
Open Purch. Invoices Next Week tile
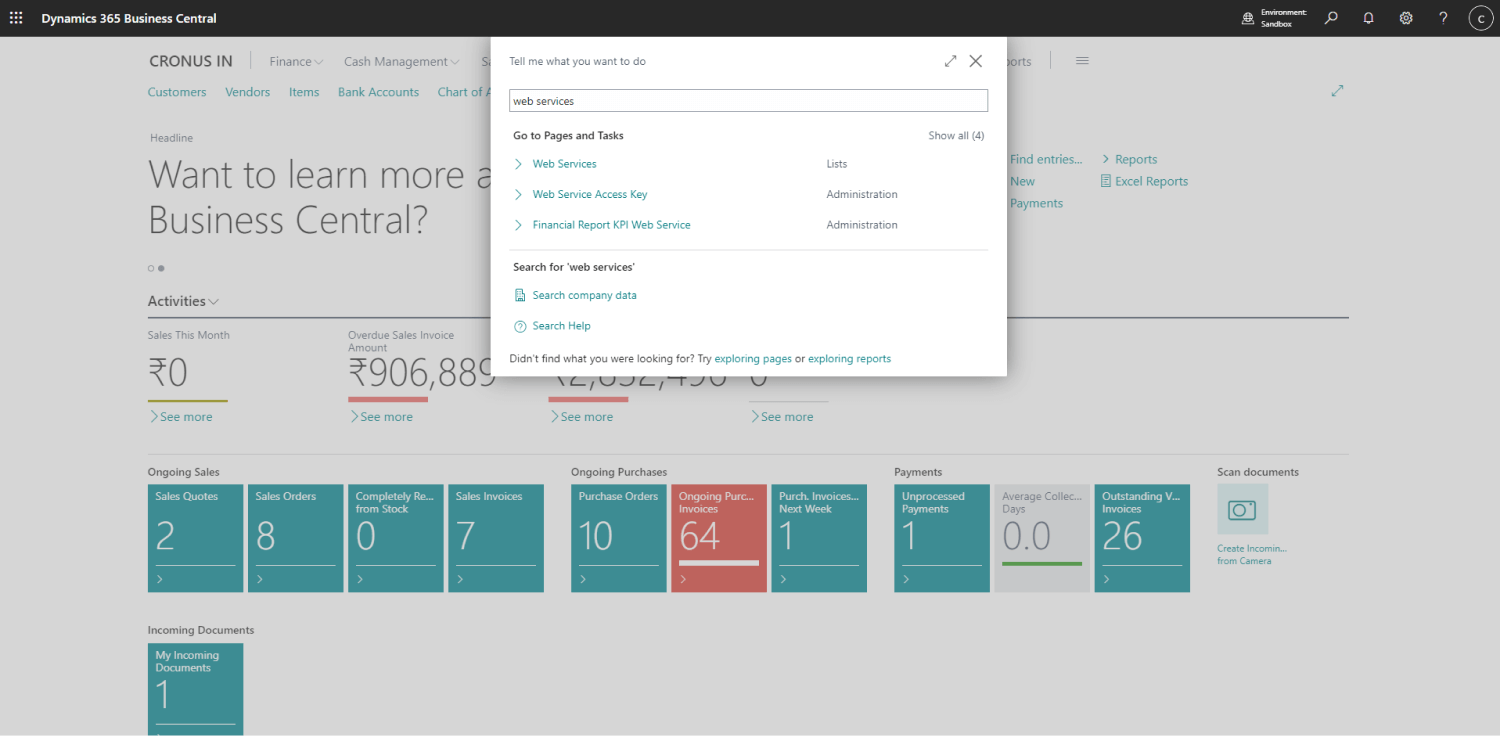point(819,538)
